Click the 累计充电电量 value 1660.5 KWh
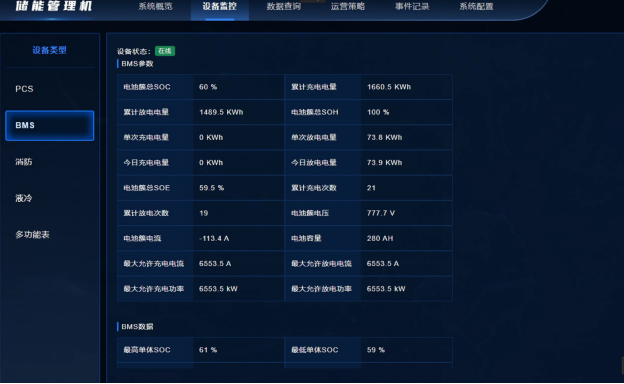624x384 pixels. point(389,87)
